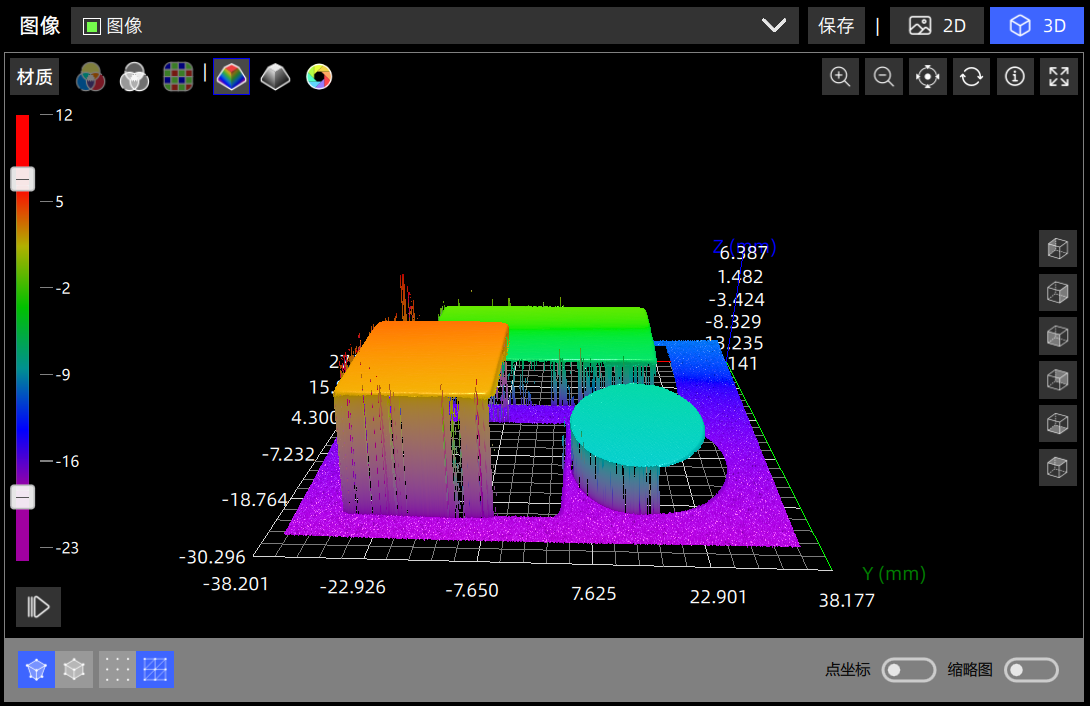The image size is (1090, 706).
Task: Click the Z axis value -8.329
Action: pyautogui.click(x=733, y=322)
